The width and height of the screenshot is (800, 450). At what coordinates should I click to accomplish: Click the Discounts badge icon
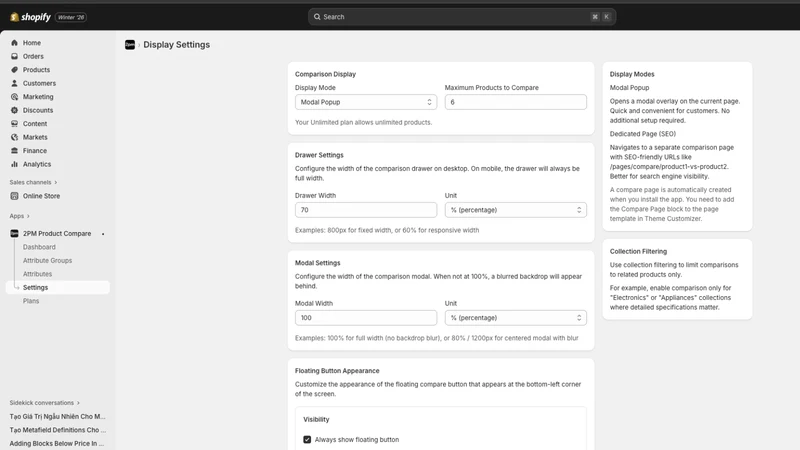[14, 110]
